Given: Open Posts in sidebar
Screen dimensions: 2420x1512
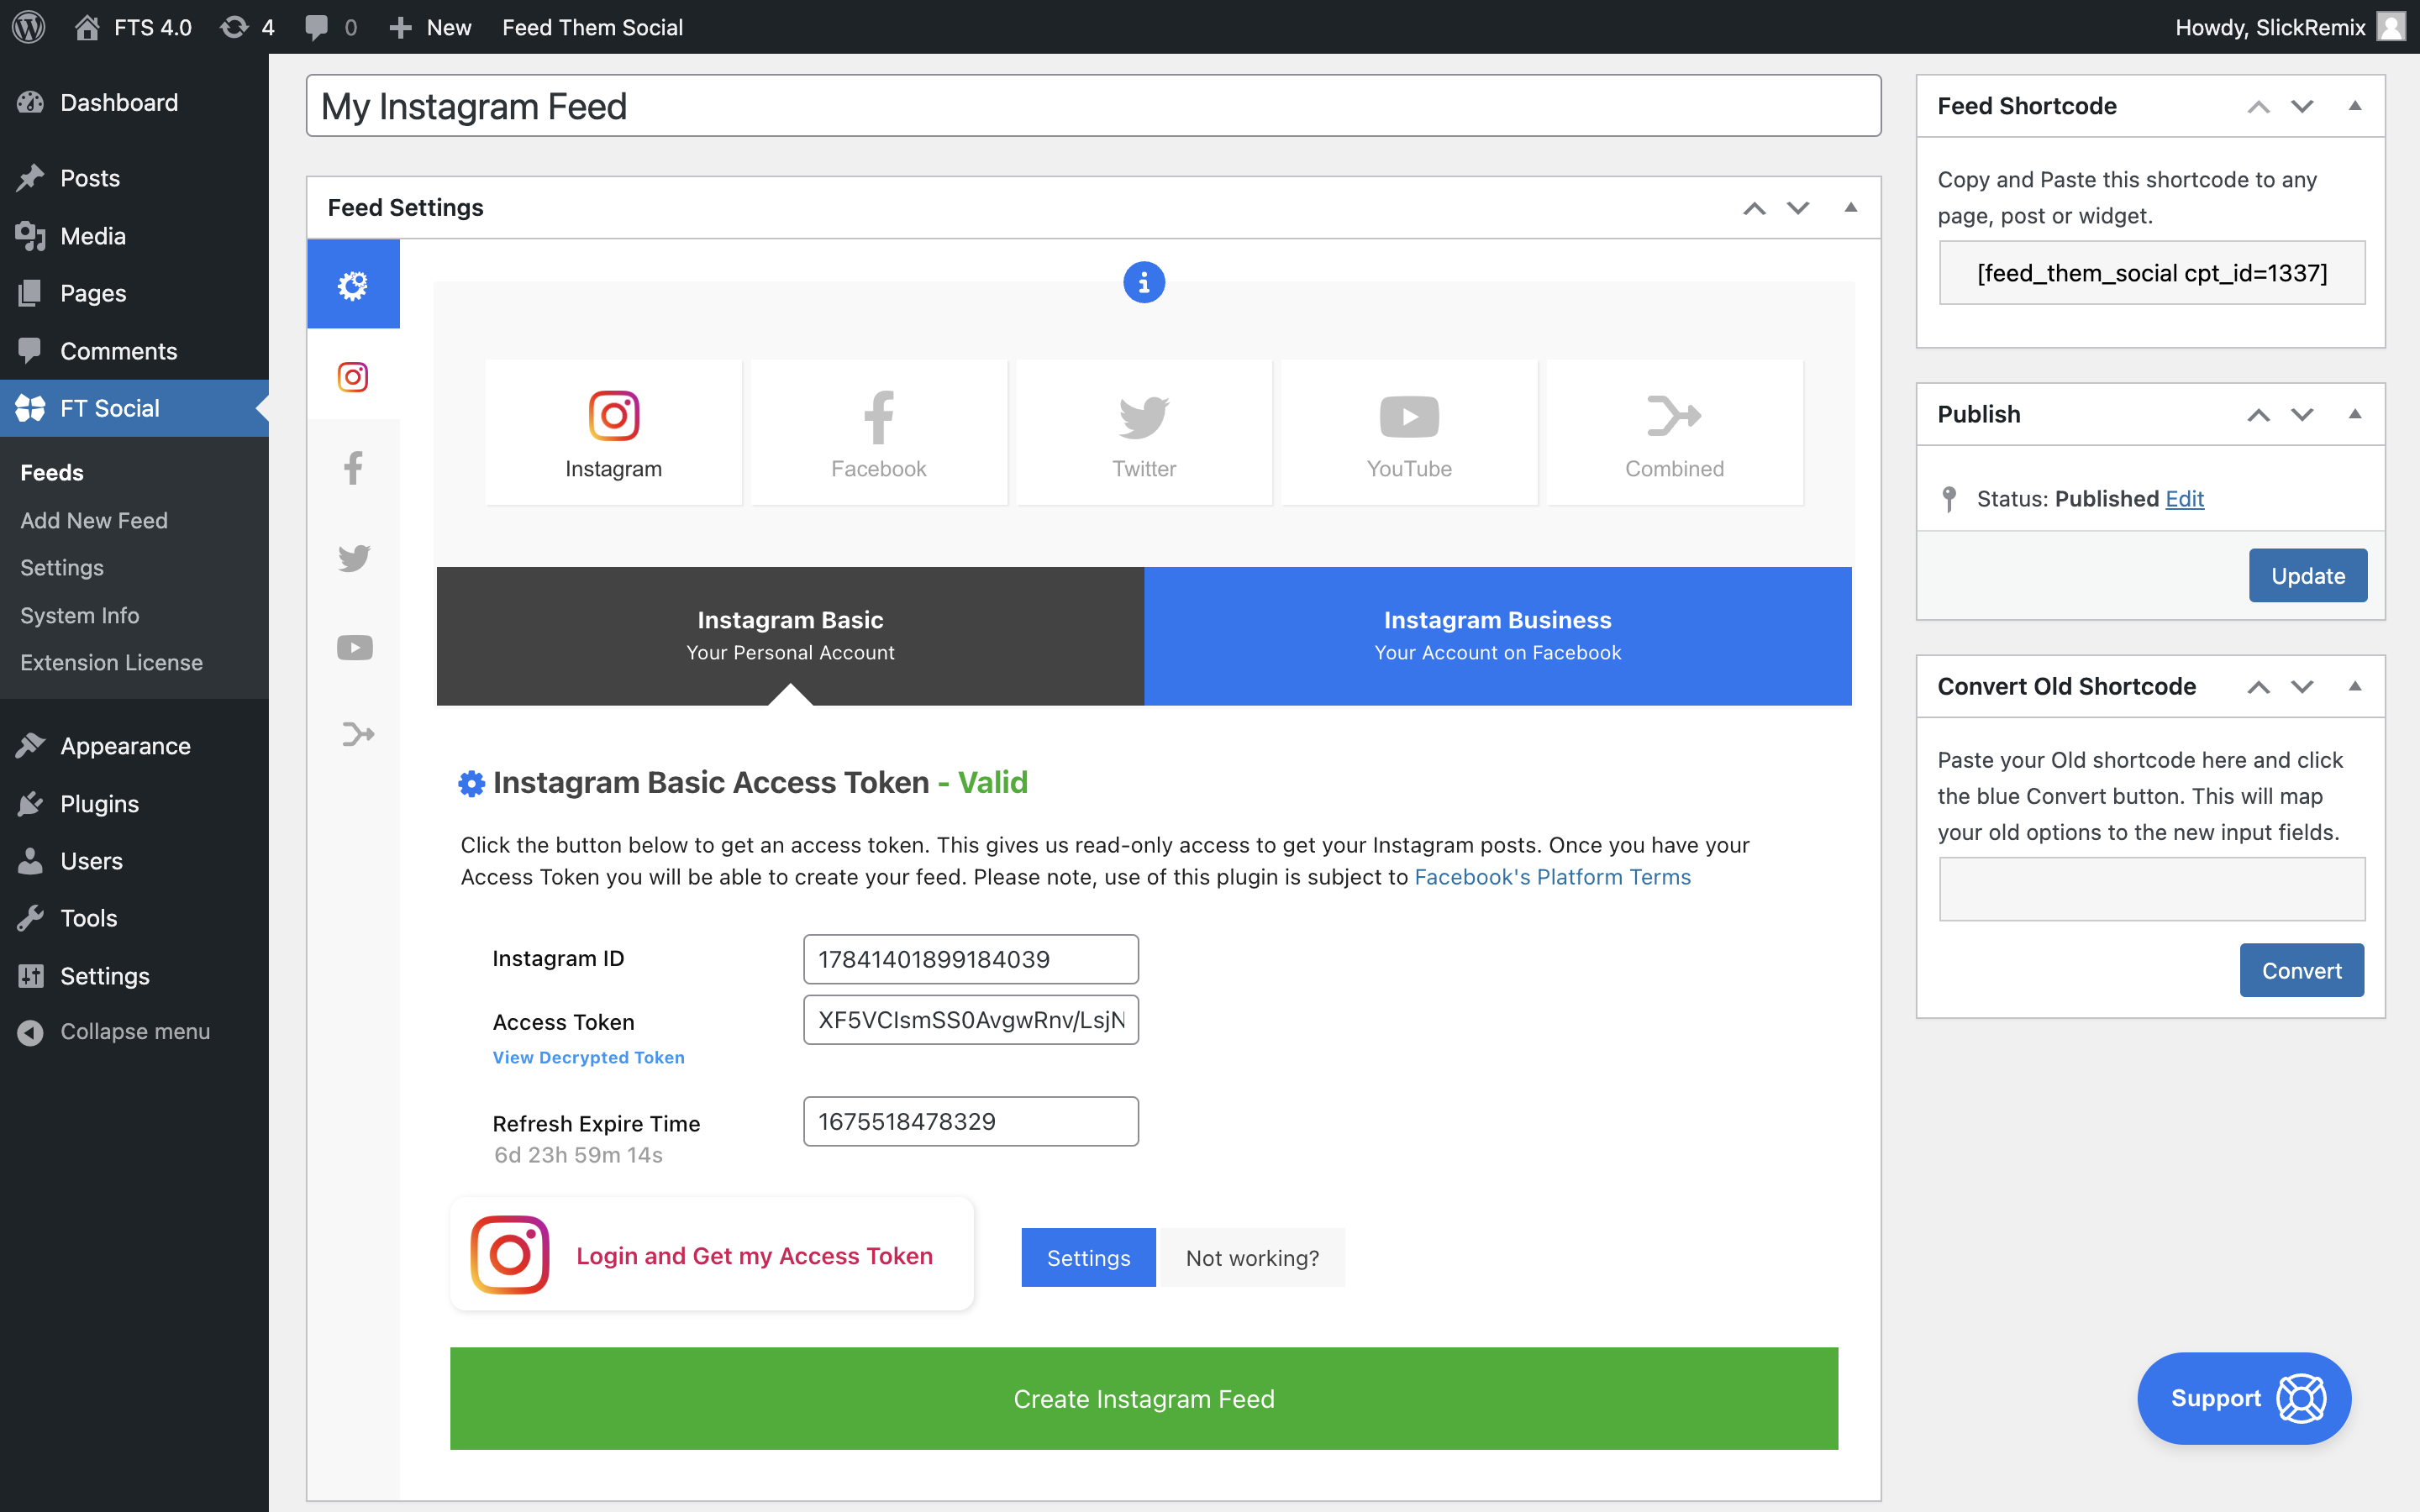Looking at the screenshot, I should click(x=134, y=178).
